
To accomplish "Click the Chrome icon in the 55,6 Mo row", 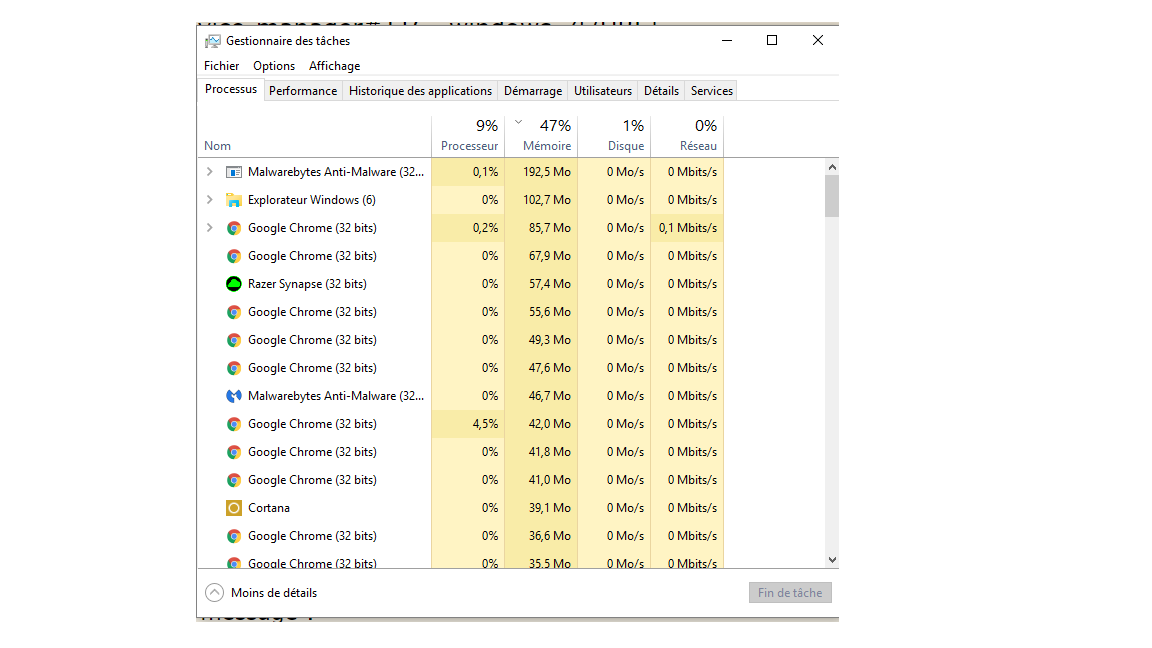I will pos(234,312).
